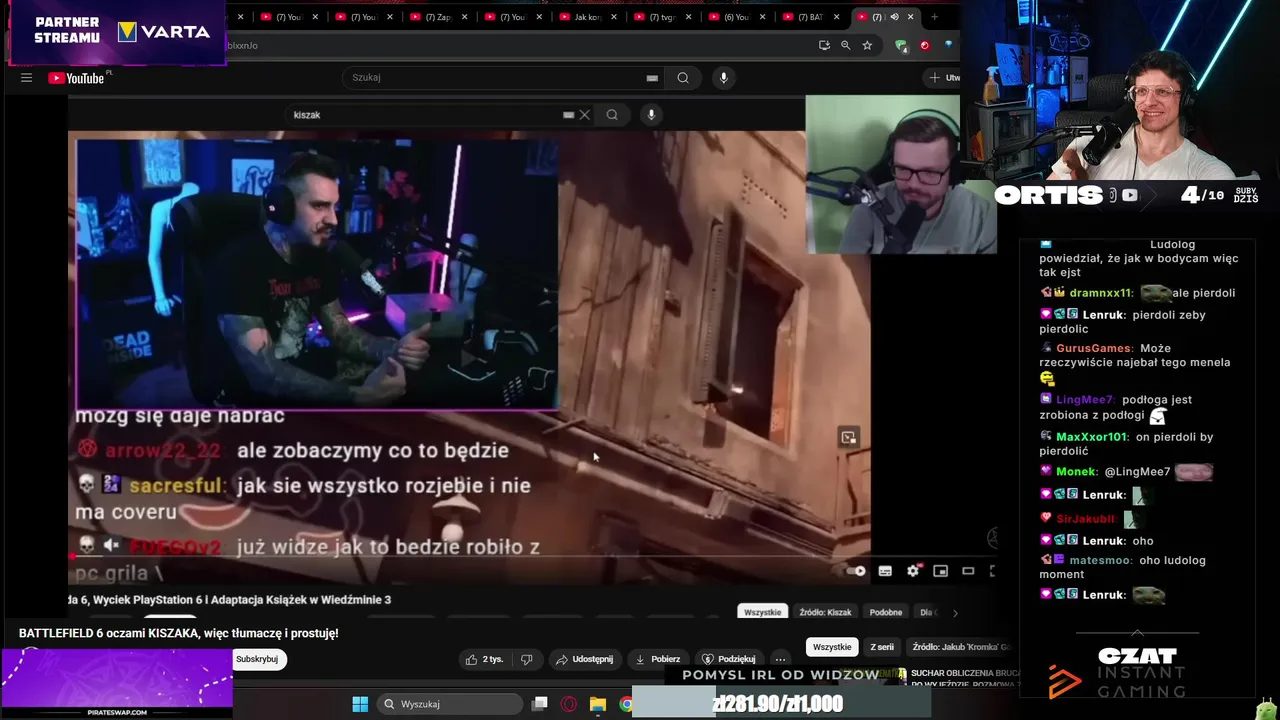Image resolution: width=1280 pixels, height=720 pixels.
Task: Switch the player to theater mode
Action: [968, 571]
